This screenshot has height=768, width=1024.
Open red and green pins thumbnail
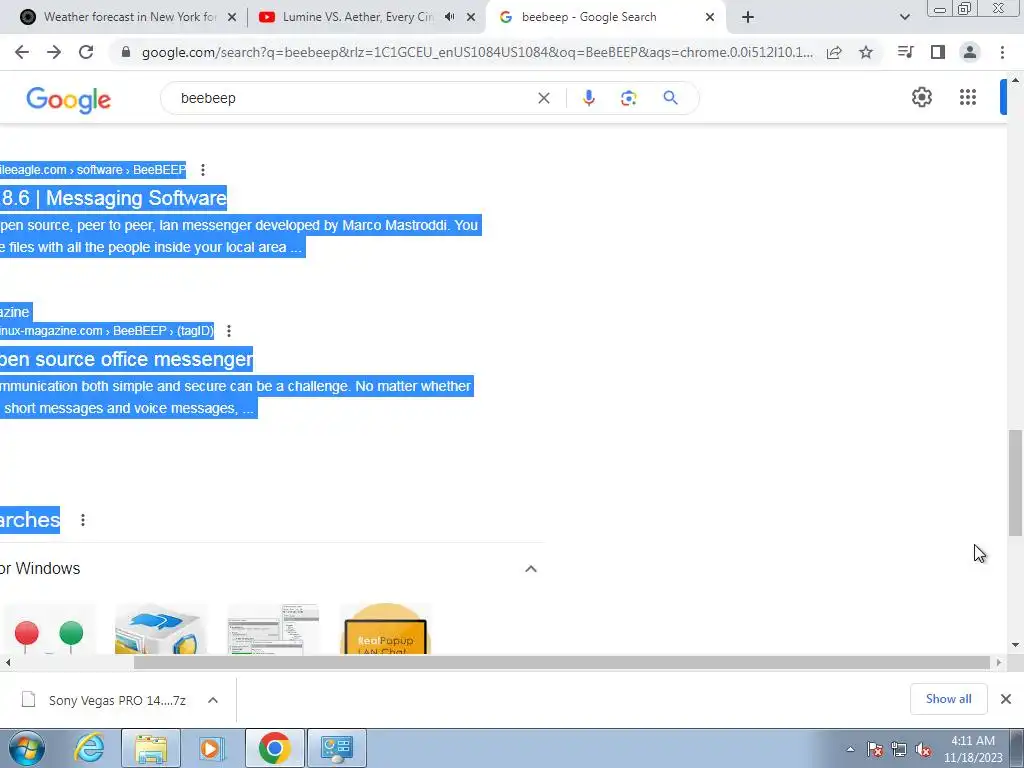pos(49,629)
